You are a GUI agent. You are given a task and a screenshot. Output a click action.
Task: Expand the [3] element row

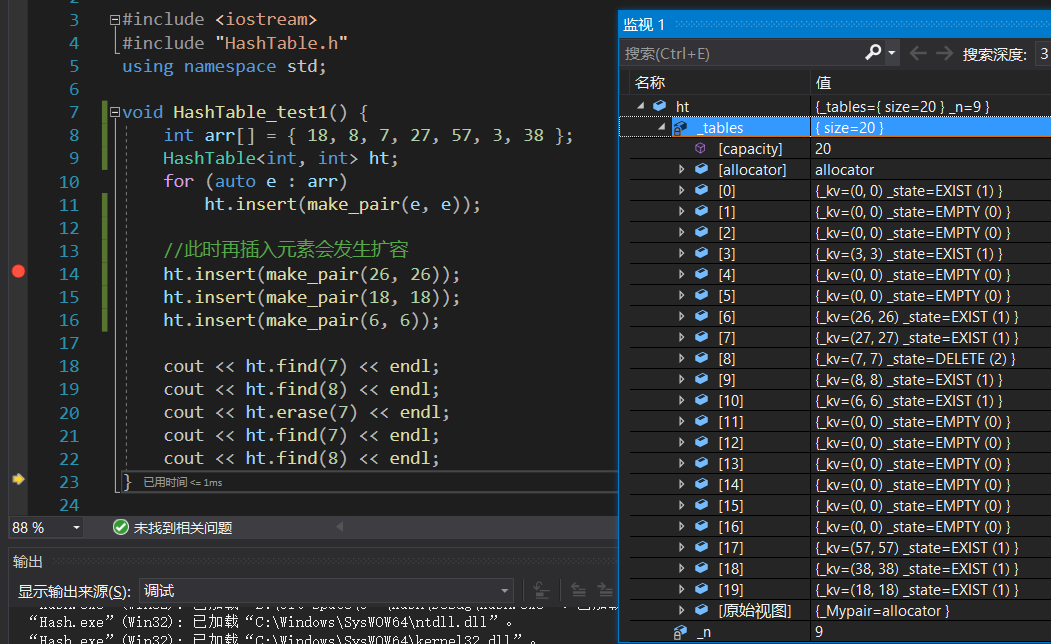click(x=682, y=253)
